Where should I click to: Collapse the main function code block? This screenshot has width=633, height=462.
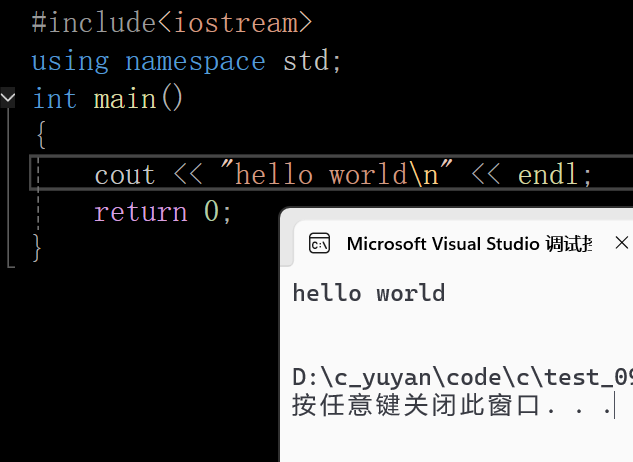[x=8, y=98]
